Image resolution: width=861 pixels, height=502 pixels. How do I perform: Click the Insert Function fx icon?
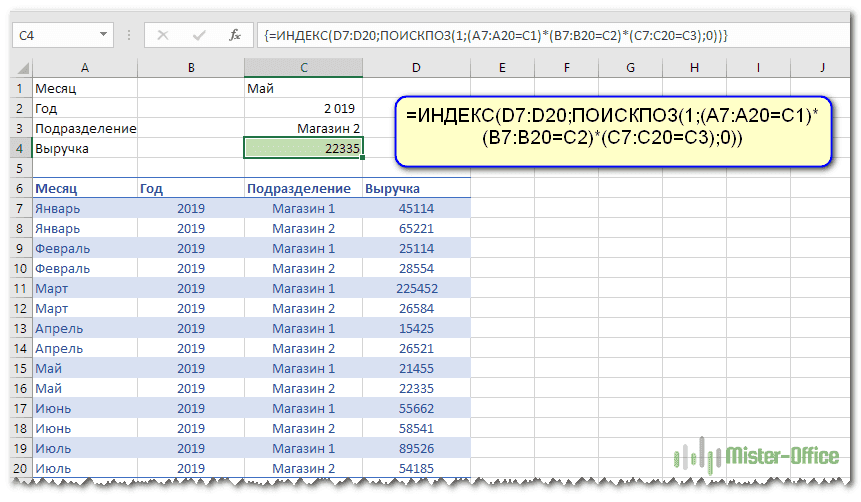[234, 35]
